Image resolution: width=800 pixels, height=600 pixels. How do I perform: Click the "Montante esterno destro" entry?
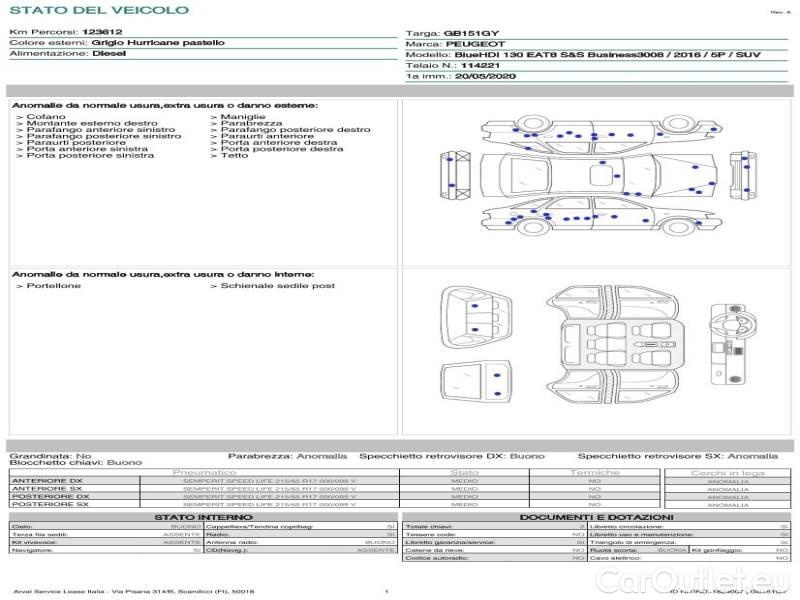click(x=92, y=123)
